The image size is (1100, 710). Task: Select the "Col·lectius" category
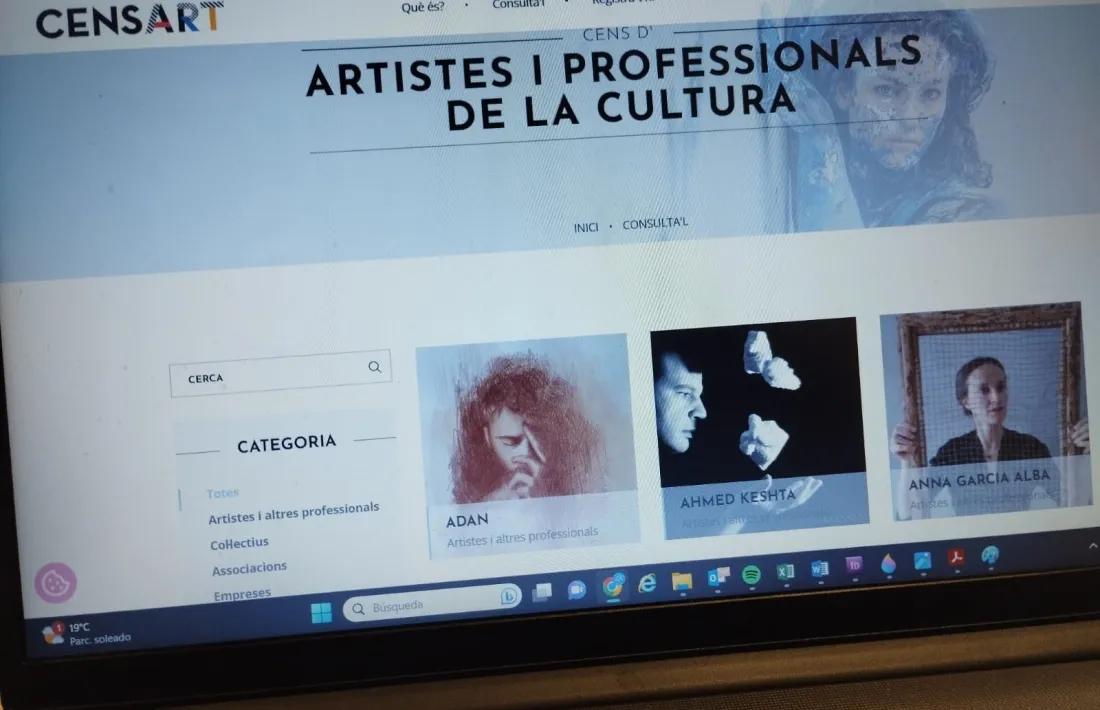pos(240,541)
